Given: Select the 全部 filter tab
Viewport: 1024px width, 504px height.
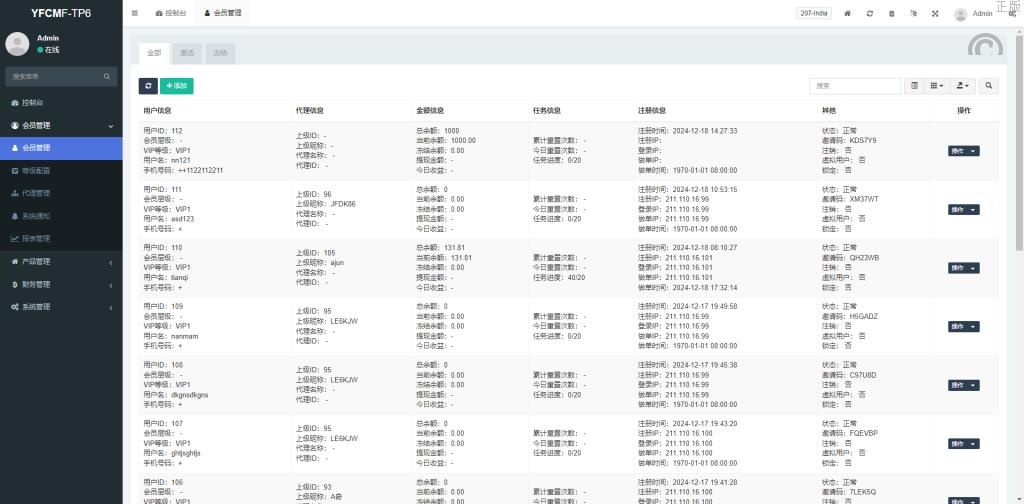Looking at the screenshot, I should (x=153, y=52).
